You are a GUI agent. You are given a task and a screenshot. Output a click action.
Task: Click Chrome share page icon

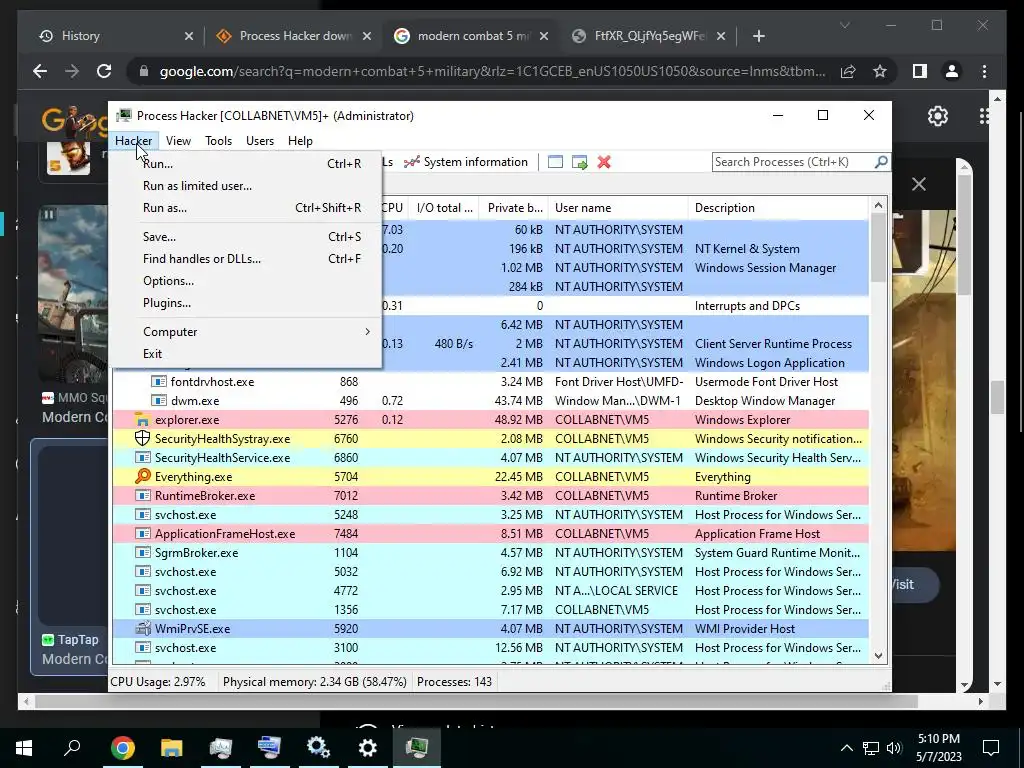coord(848,71)
